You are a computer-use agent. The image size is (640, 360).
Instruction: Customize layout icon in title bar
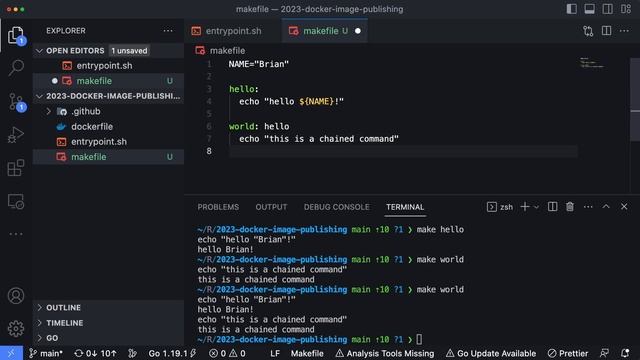pos(626,9)
